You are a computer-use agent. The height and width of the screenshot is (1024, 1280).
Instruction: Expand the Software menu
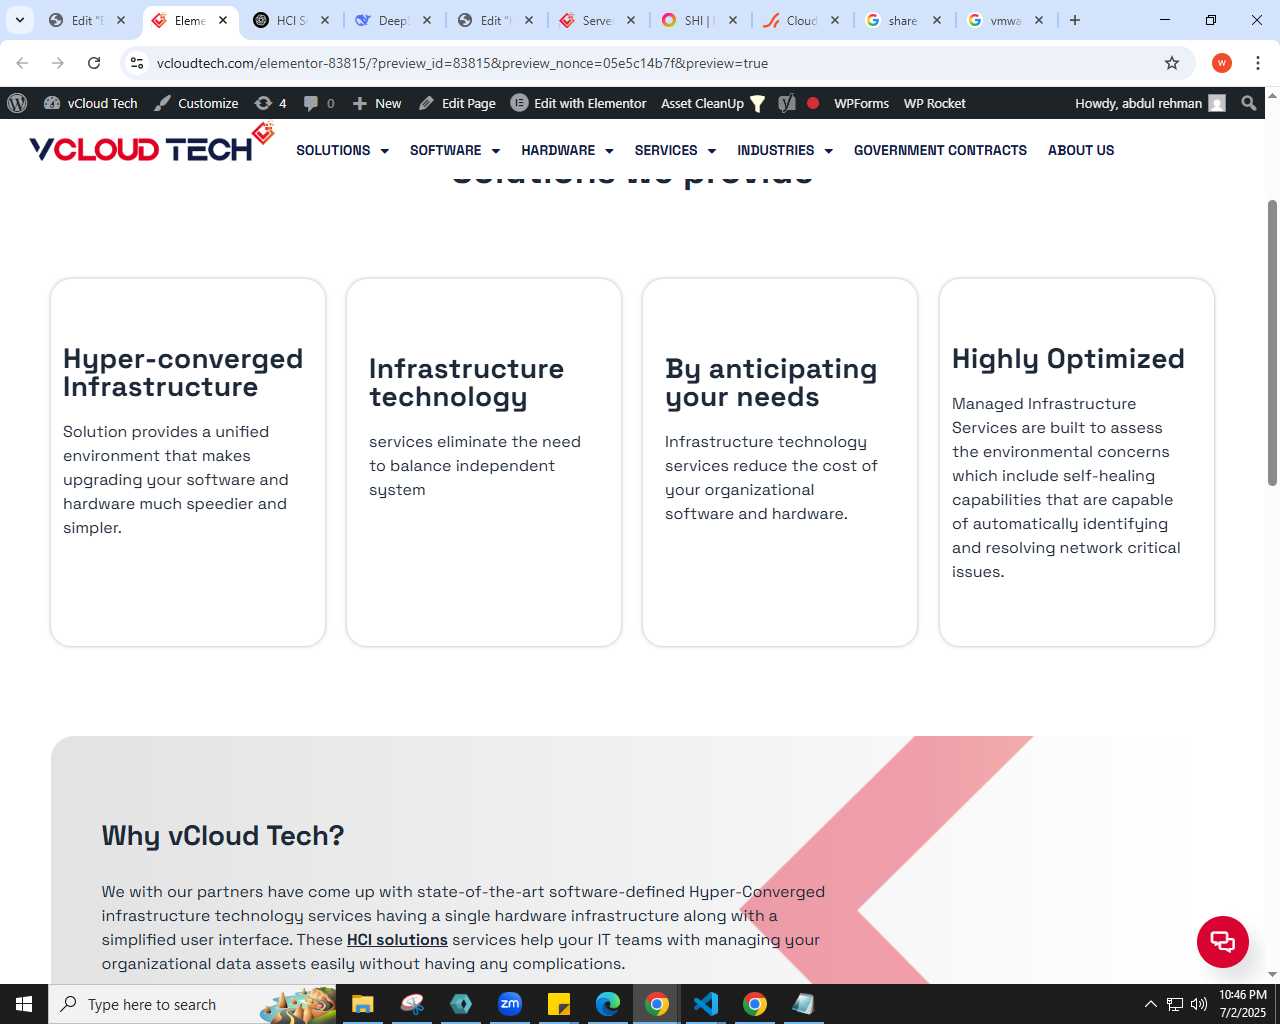[455, 150]
